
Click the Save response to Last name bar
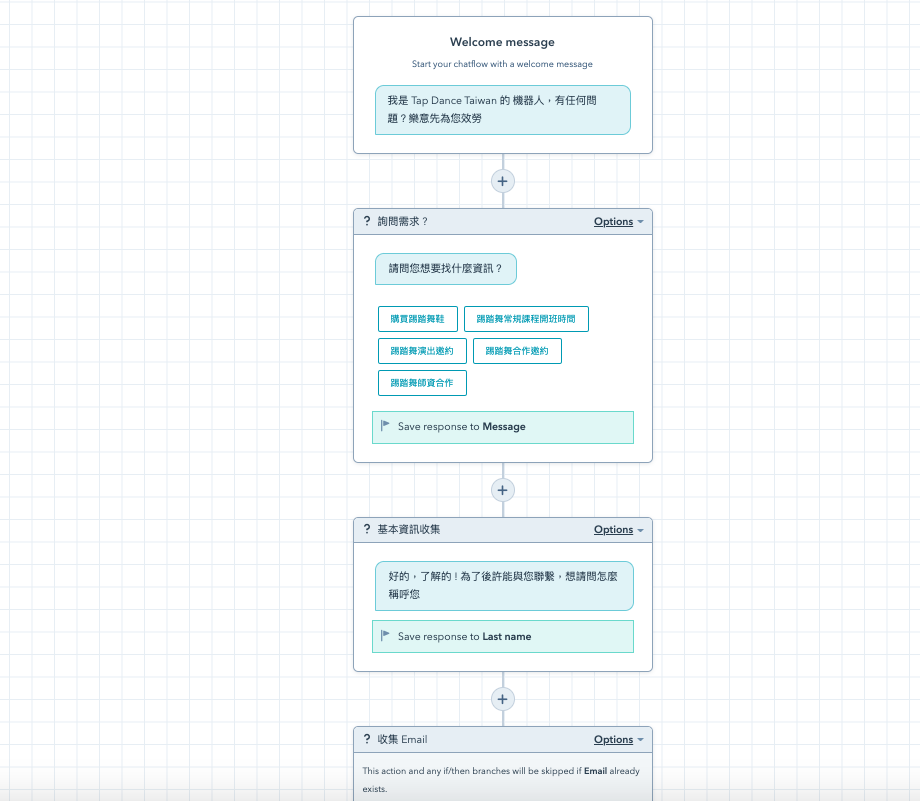click(503, 636)
